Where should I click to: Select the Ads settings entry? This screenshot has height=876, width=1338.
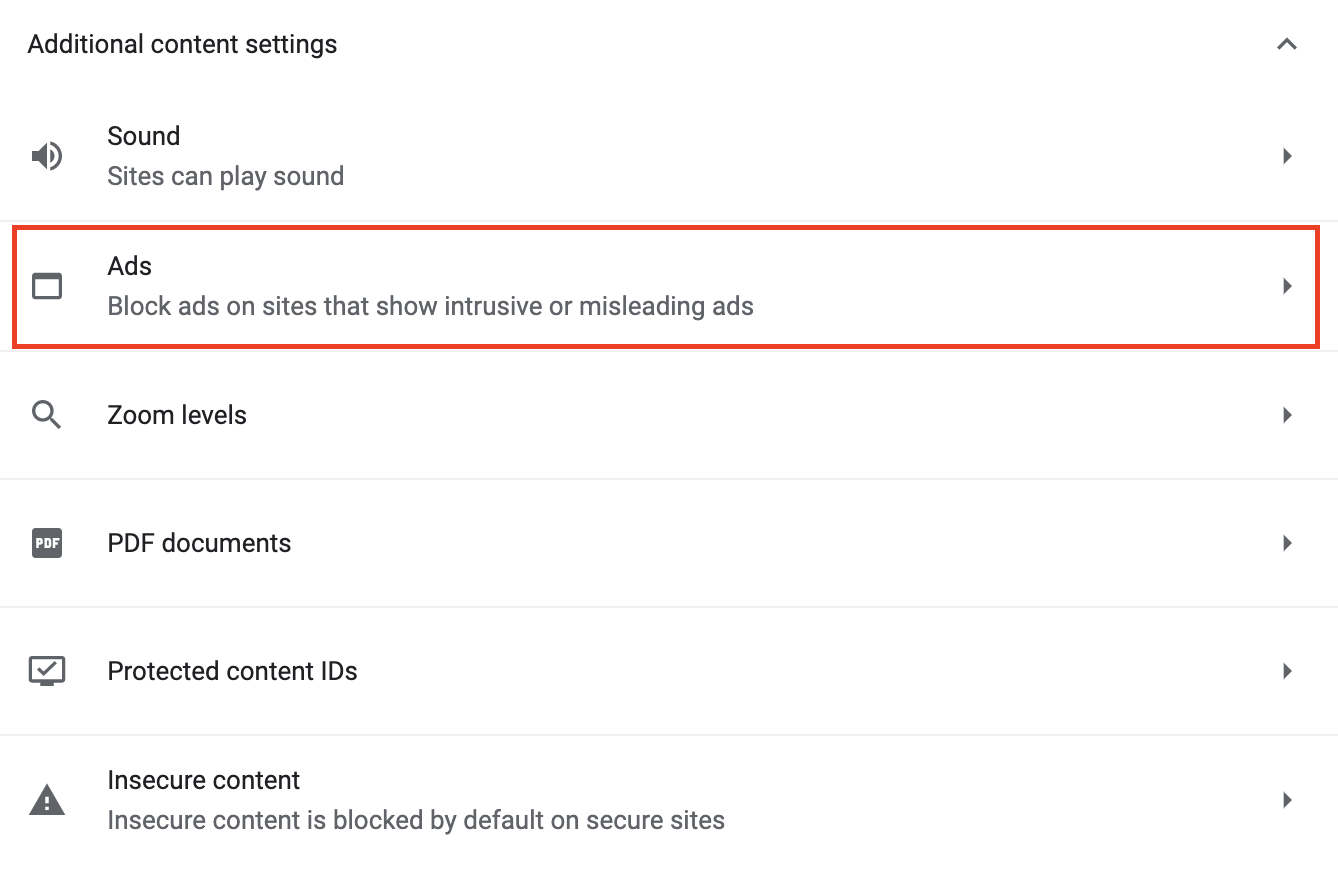point(666,287)
